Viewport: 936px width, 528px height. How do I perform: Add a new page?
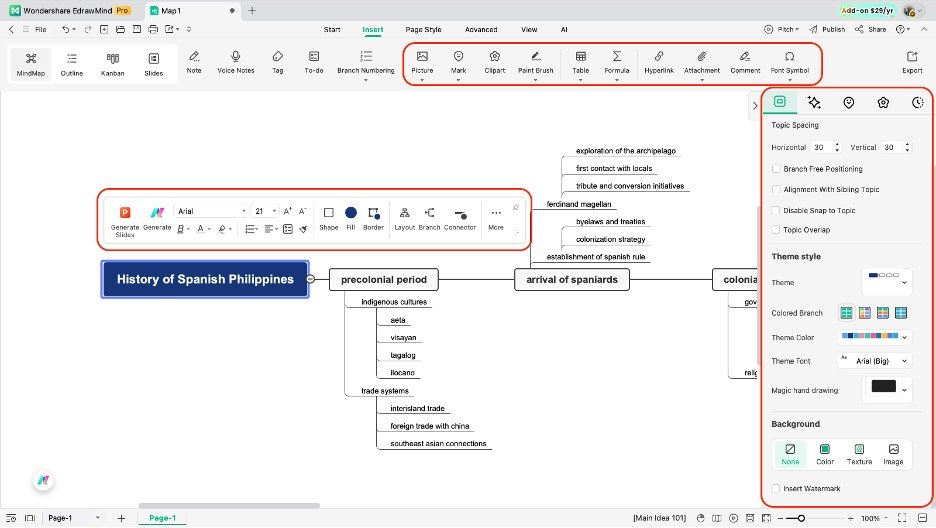[121, 518]
